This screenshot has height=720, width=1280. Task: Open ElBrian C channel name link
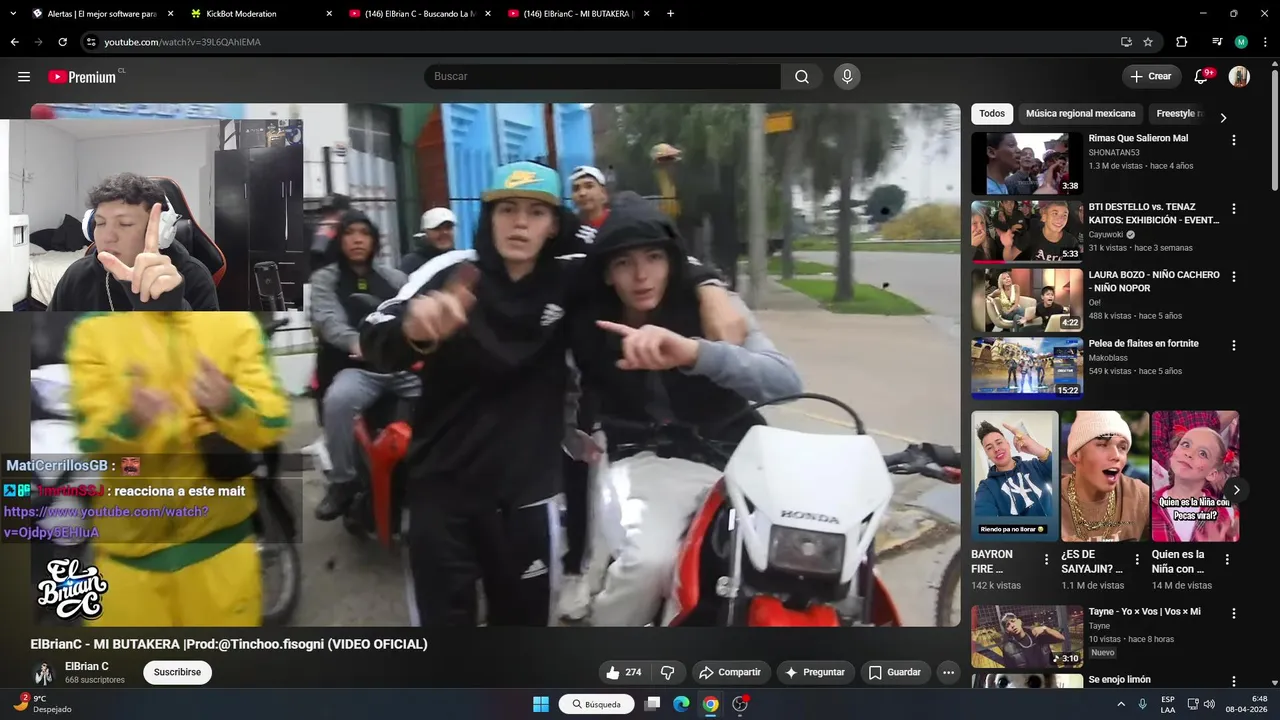[87, 666]
